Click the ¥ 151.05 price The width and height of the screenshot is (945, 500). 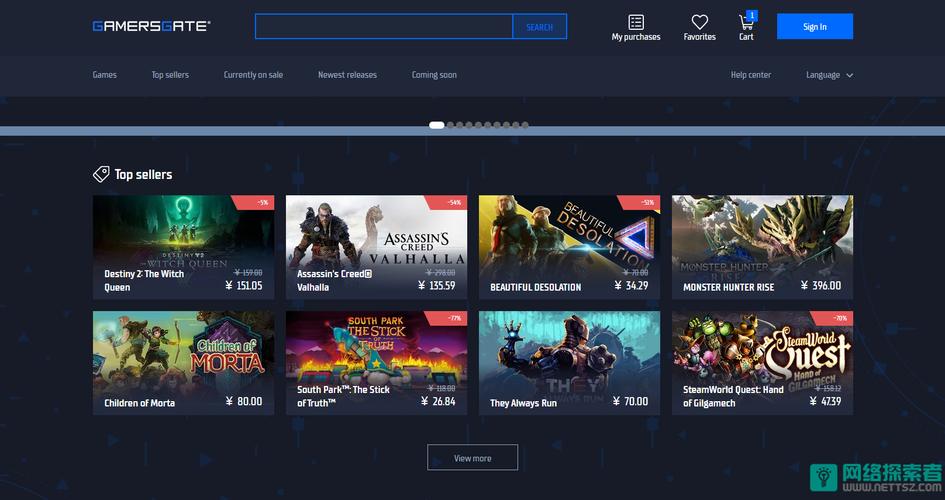click(243, 286)
